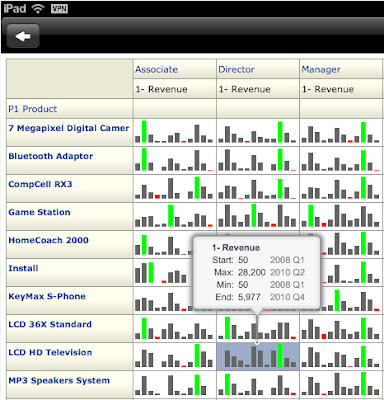Tap the End value 5,977 in tooltip
This screenshot has height=400, width=384.
(x=249, y=297)
